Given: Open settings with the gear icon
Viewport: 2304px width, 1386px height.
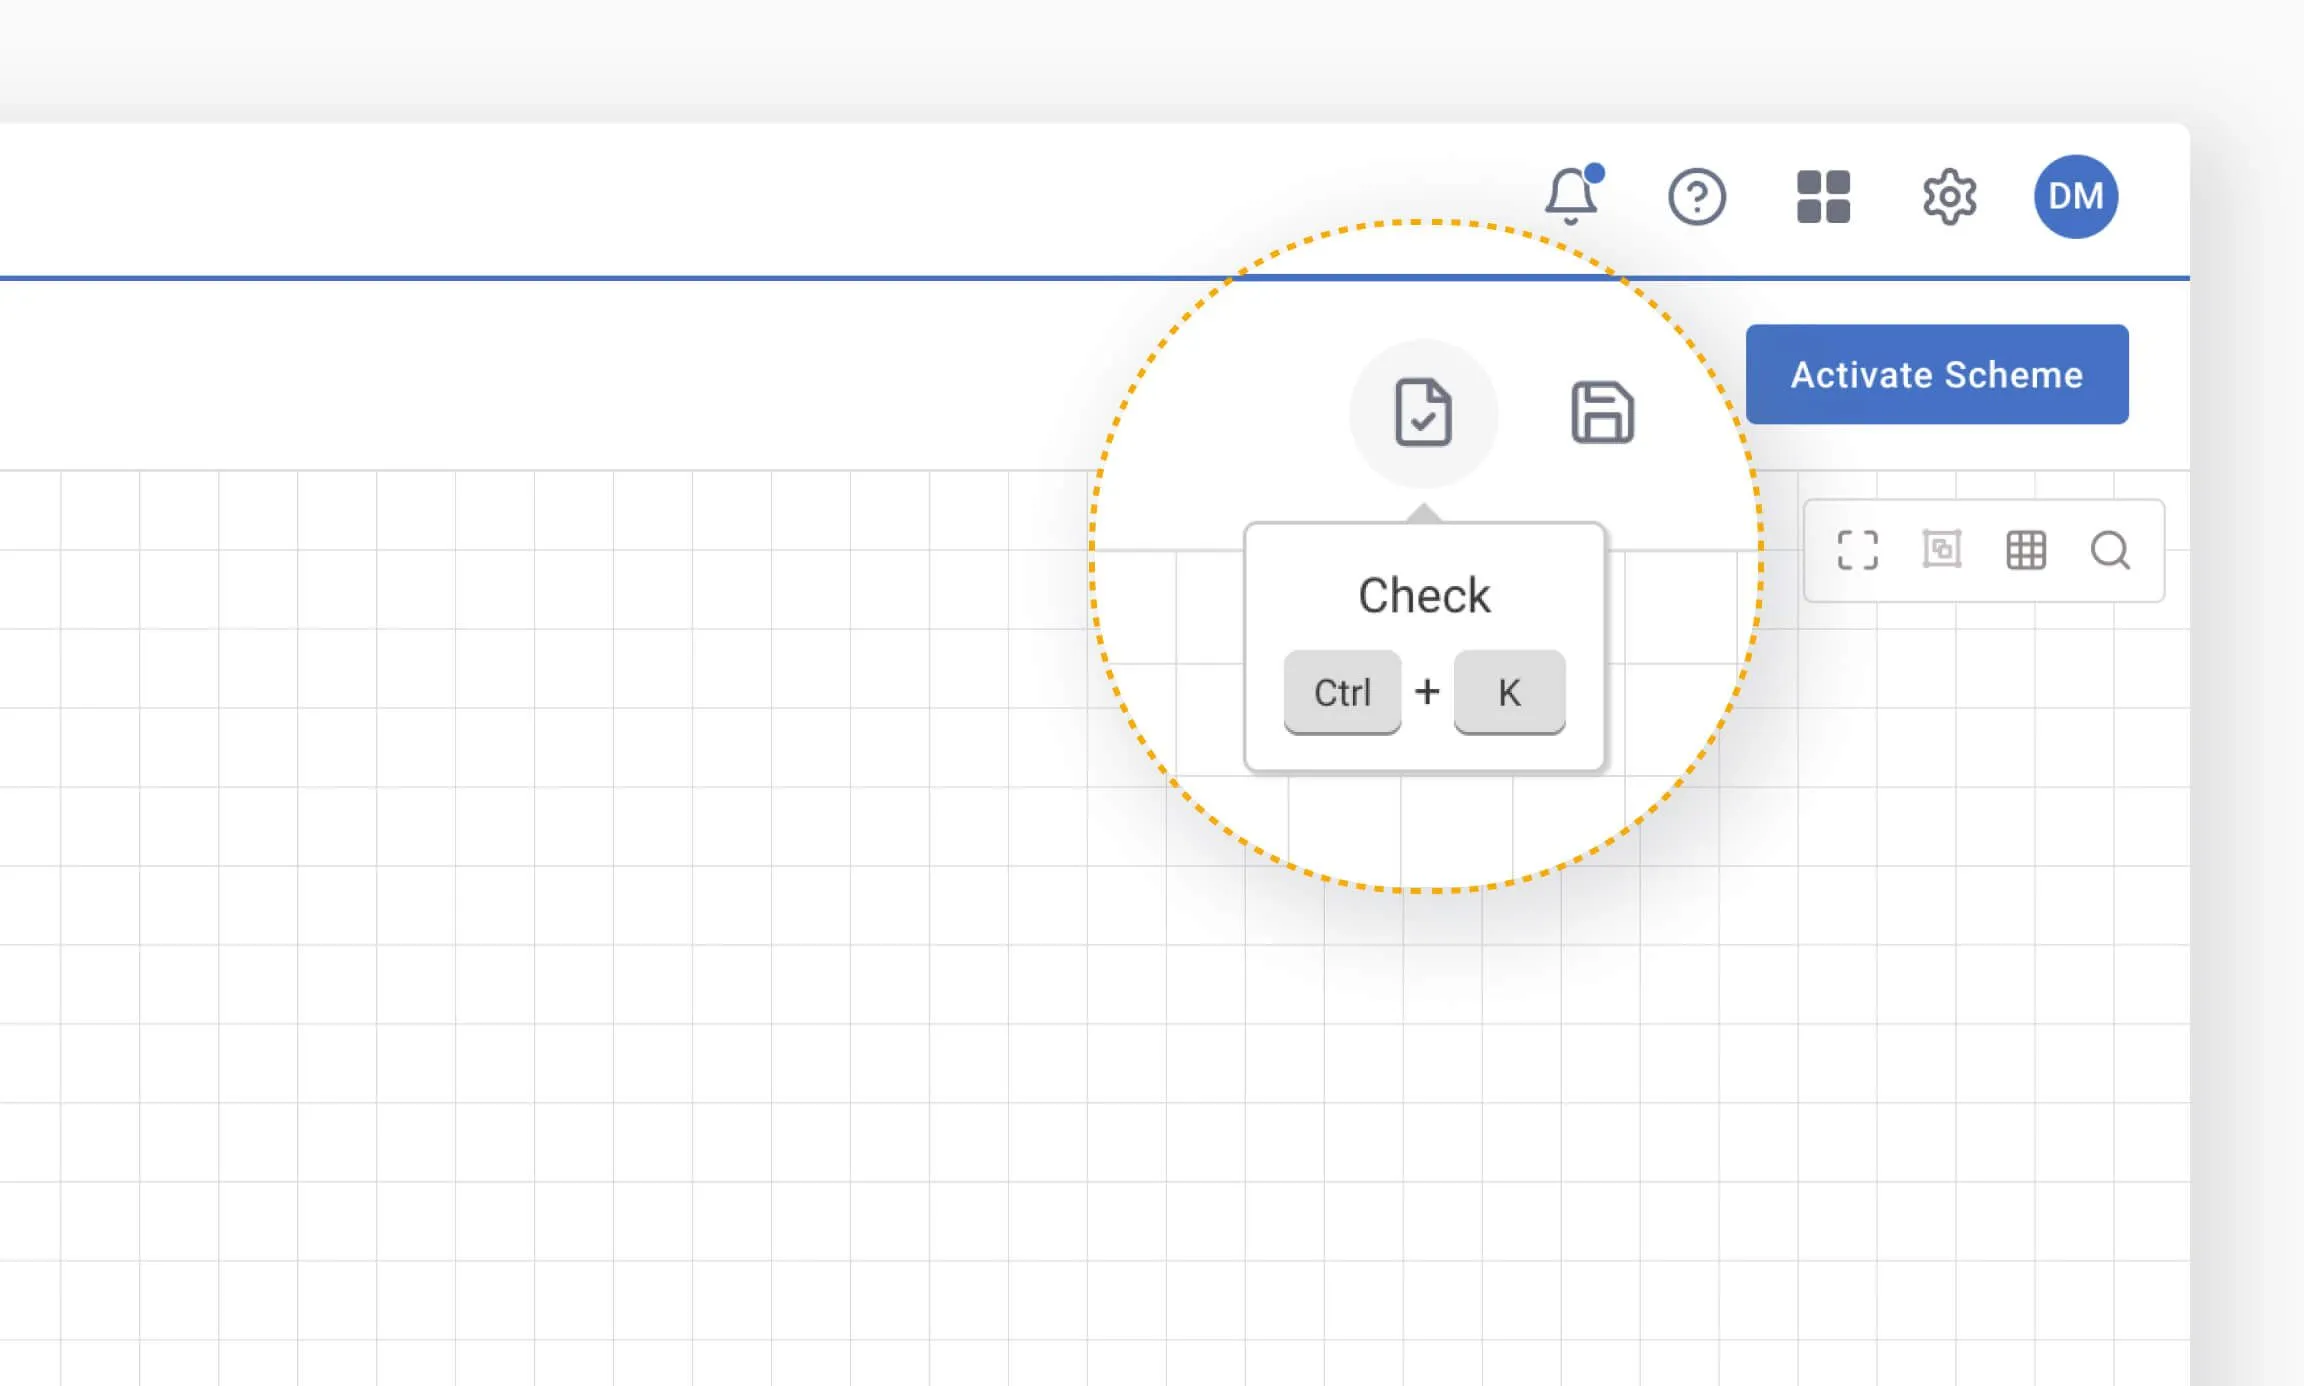Looking at the screenshot, I should [x=1949, y=197].
